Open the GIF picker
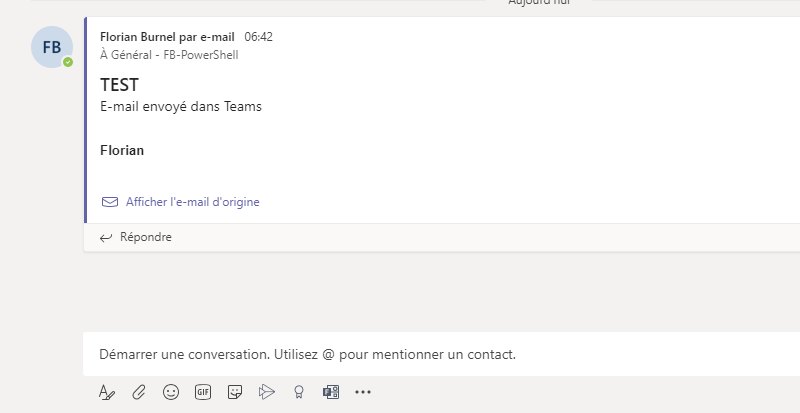This screenshot has height=413, width=800. click(x=203, y=393)
